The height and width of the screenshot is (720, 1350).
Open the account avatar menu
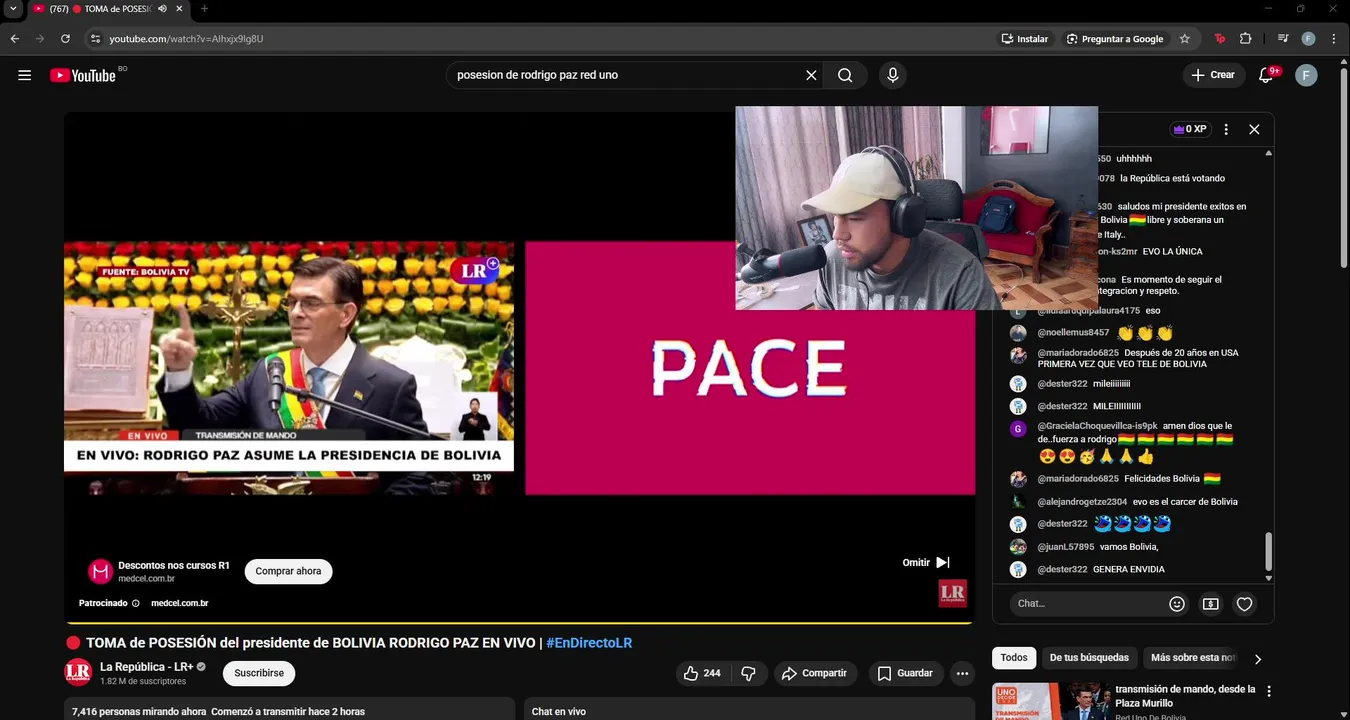pyautogui.click(x=1306, y=75)
